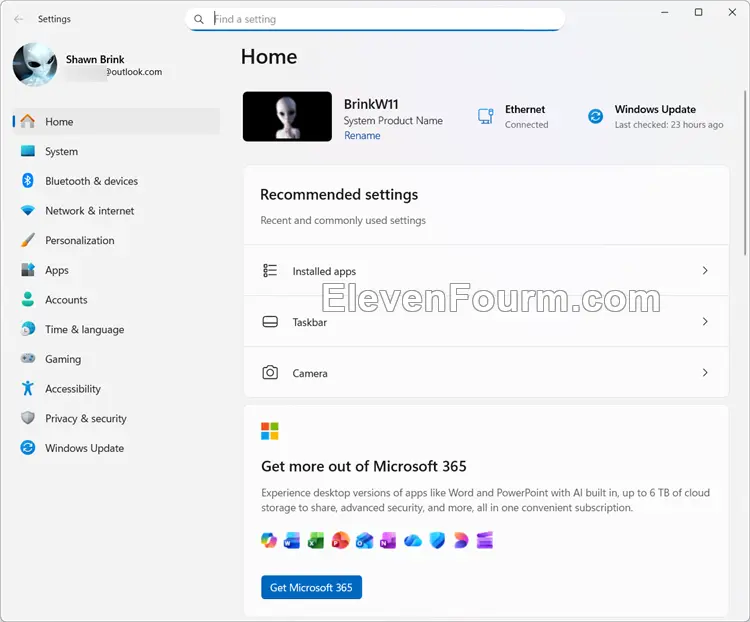The width and height of the screenshot is (750, 622).
Task: Click the Shawn Brink profile avatar
Action: (35, 65)
